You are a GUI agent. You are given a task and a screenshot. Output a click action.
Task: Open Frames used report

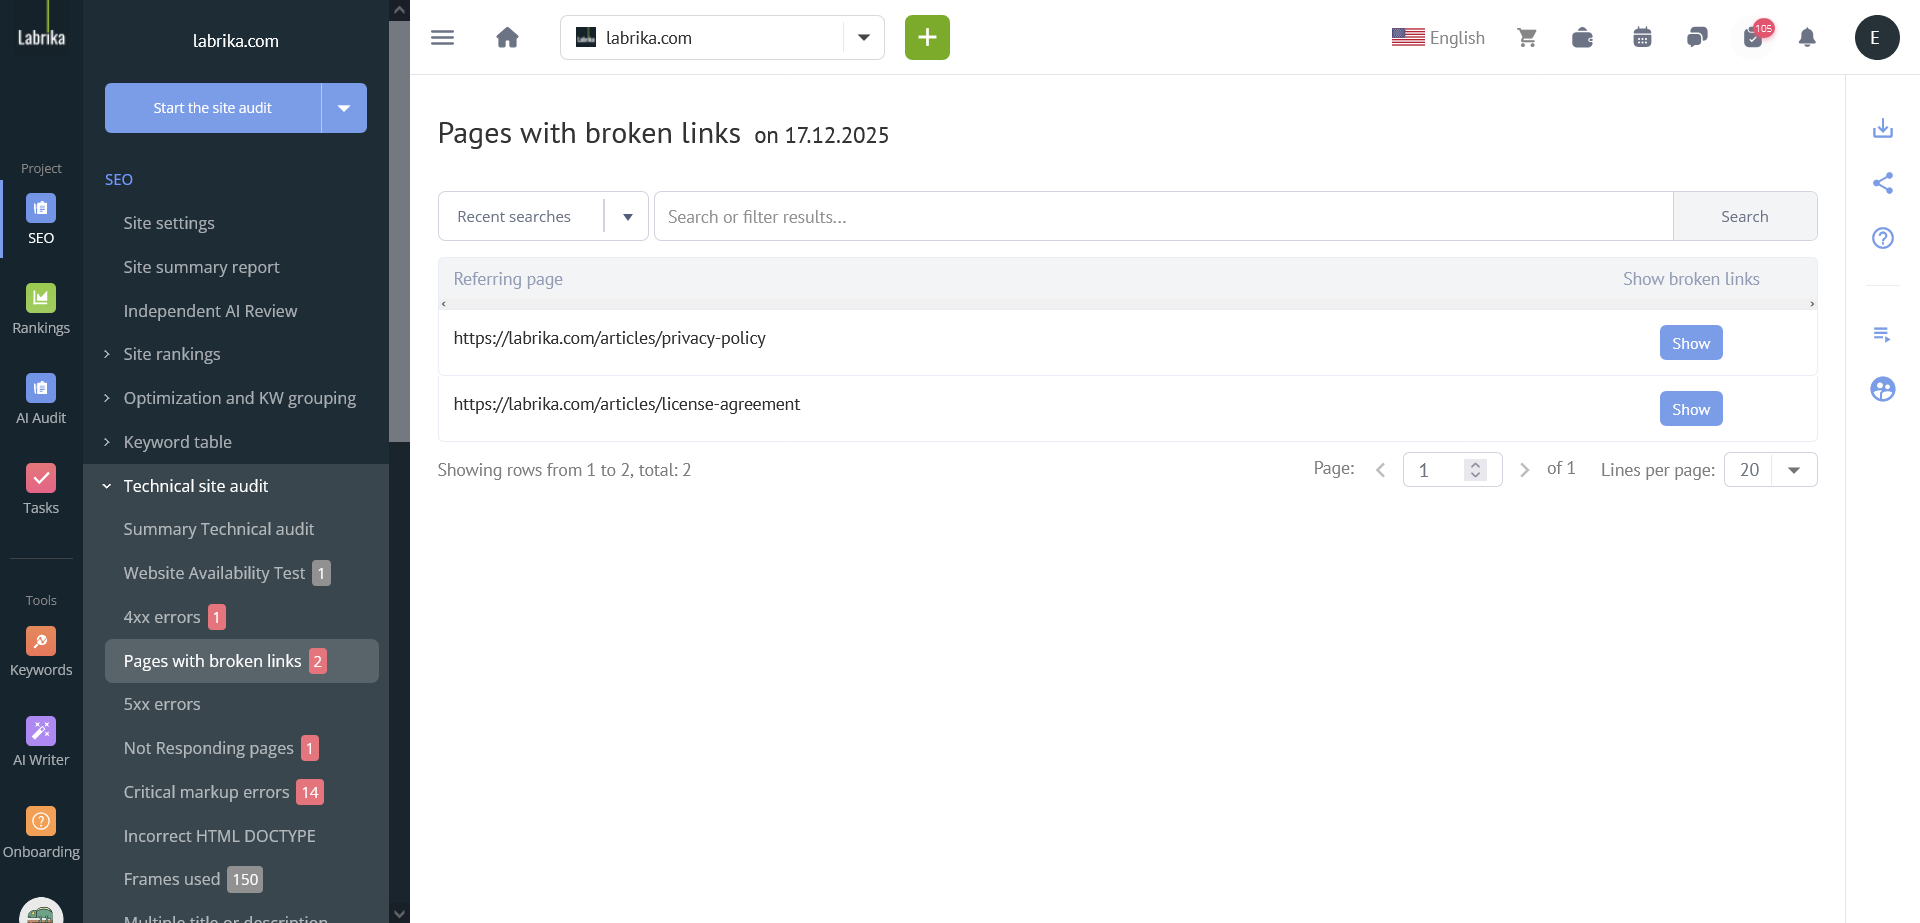(171, 879)
